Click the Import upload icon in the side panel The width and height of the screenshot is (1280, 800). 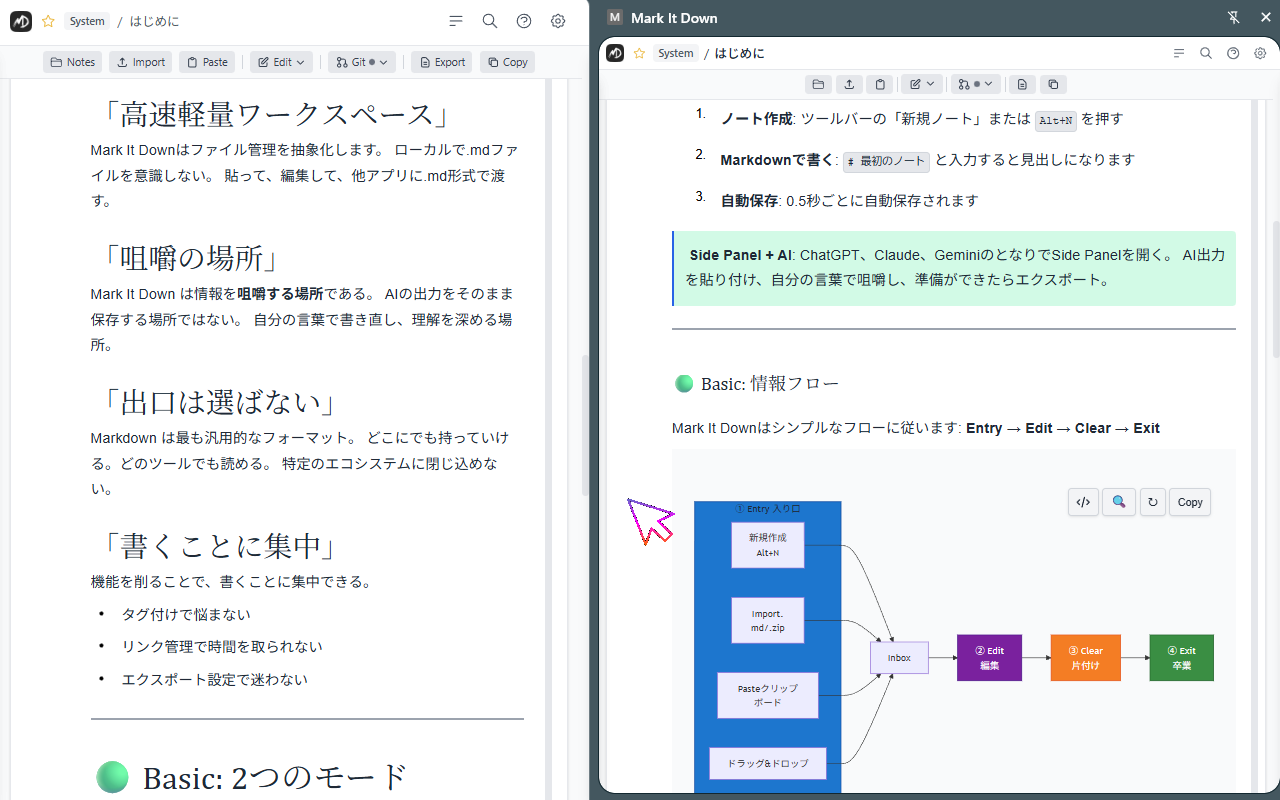click(x=849, y=84)
